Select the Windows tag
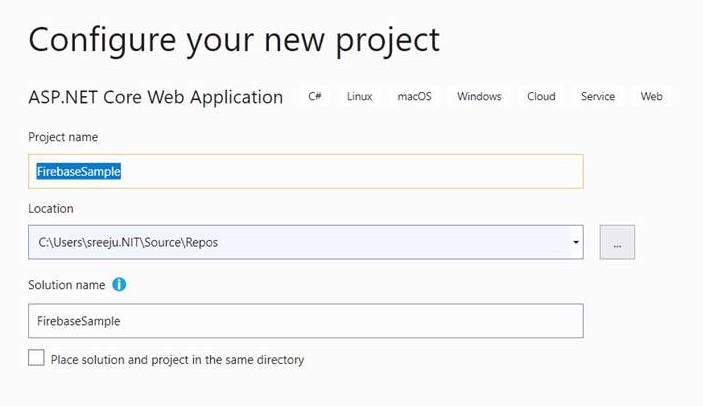The image size is (703, 406). (479, 97)
